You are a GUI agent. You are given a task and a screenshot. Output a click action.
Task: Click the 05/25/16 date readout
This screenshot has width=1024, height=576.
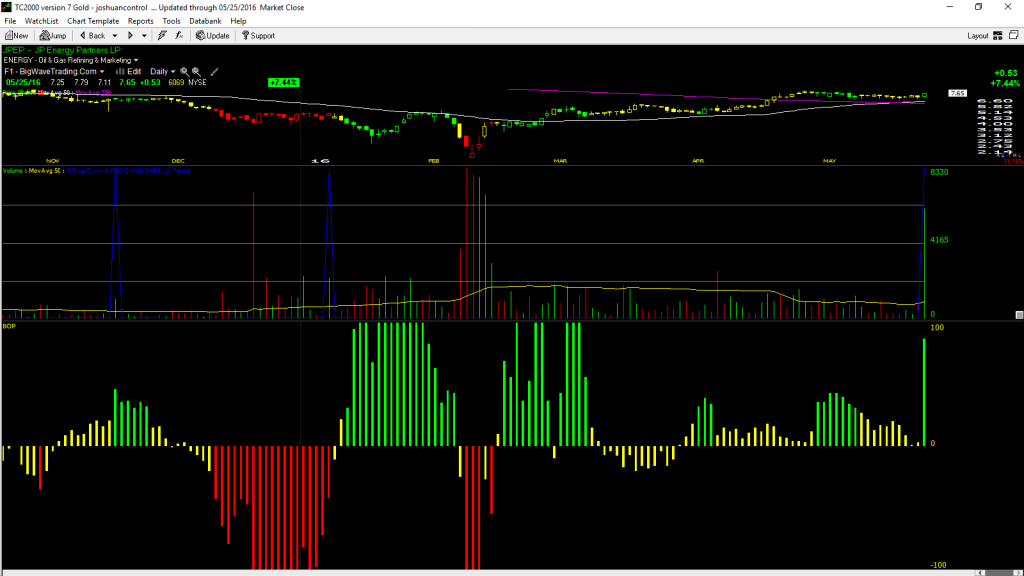(x=24, y=83)
